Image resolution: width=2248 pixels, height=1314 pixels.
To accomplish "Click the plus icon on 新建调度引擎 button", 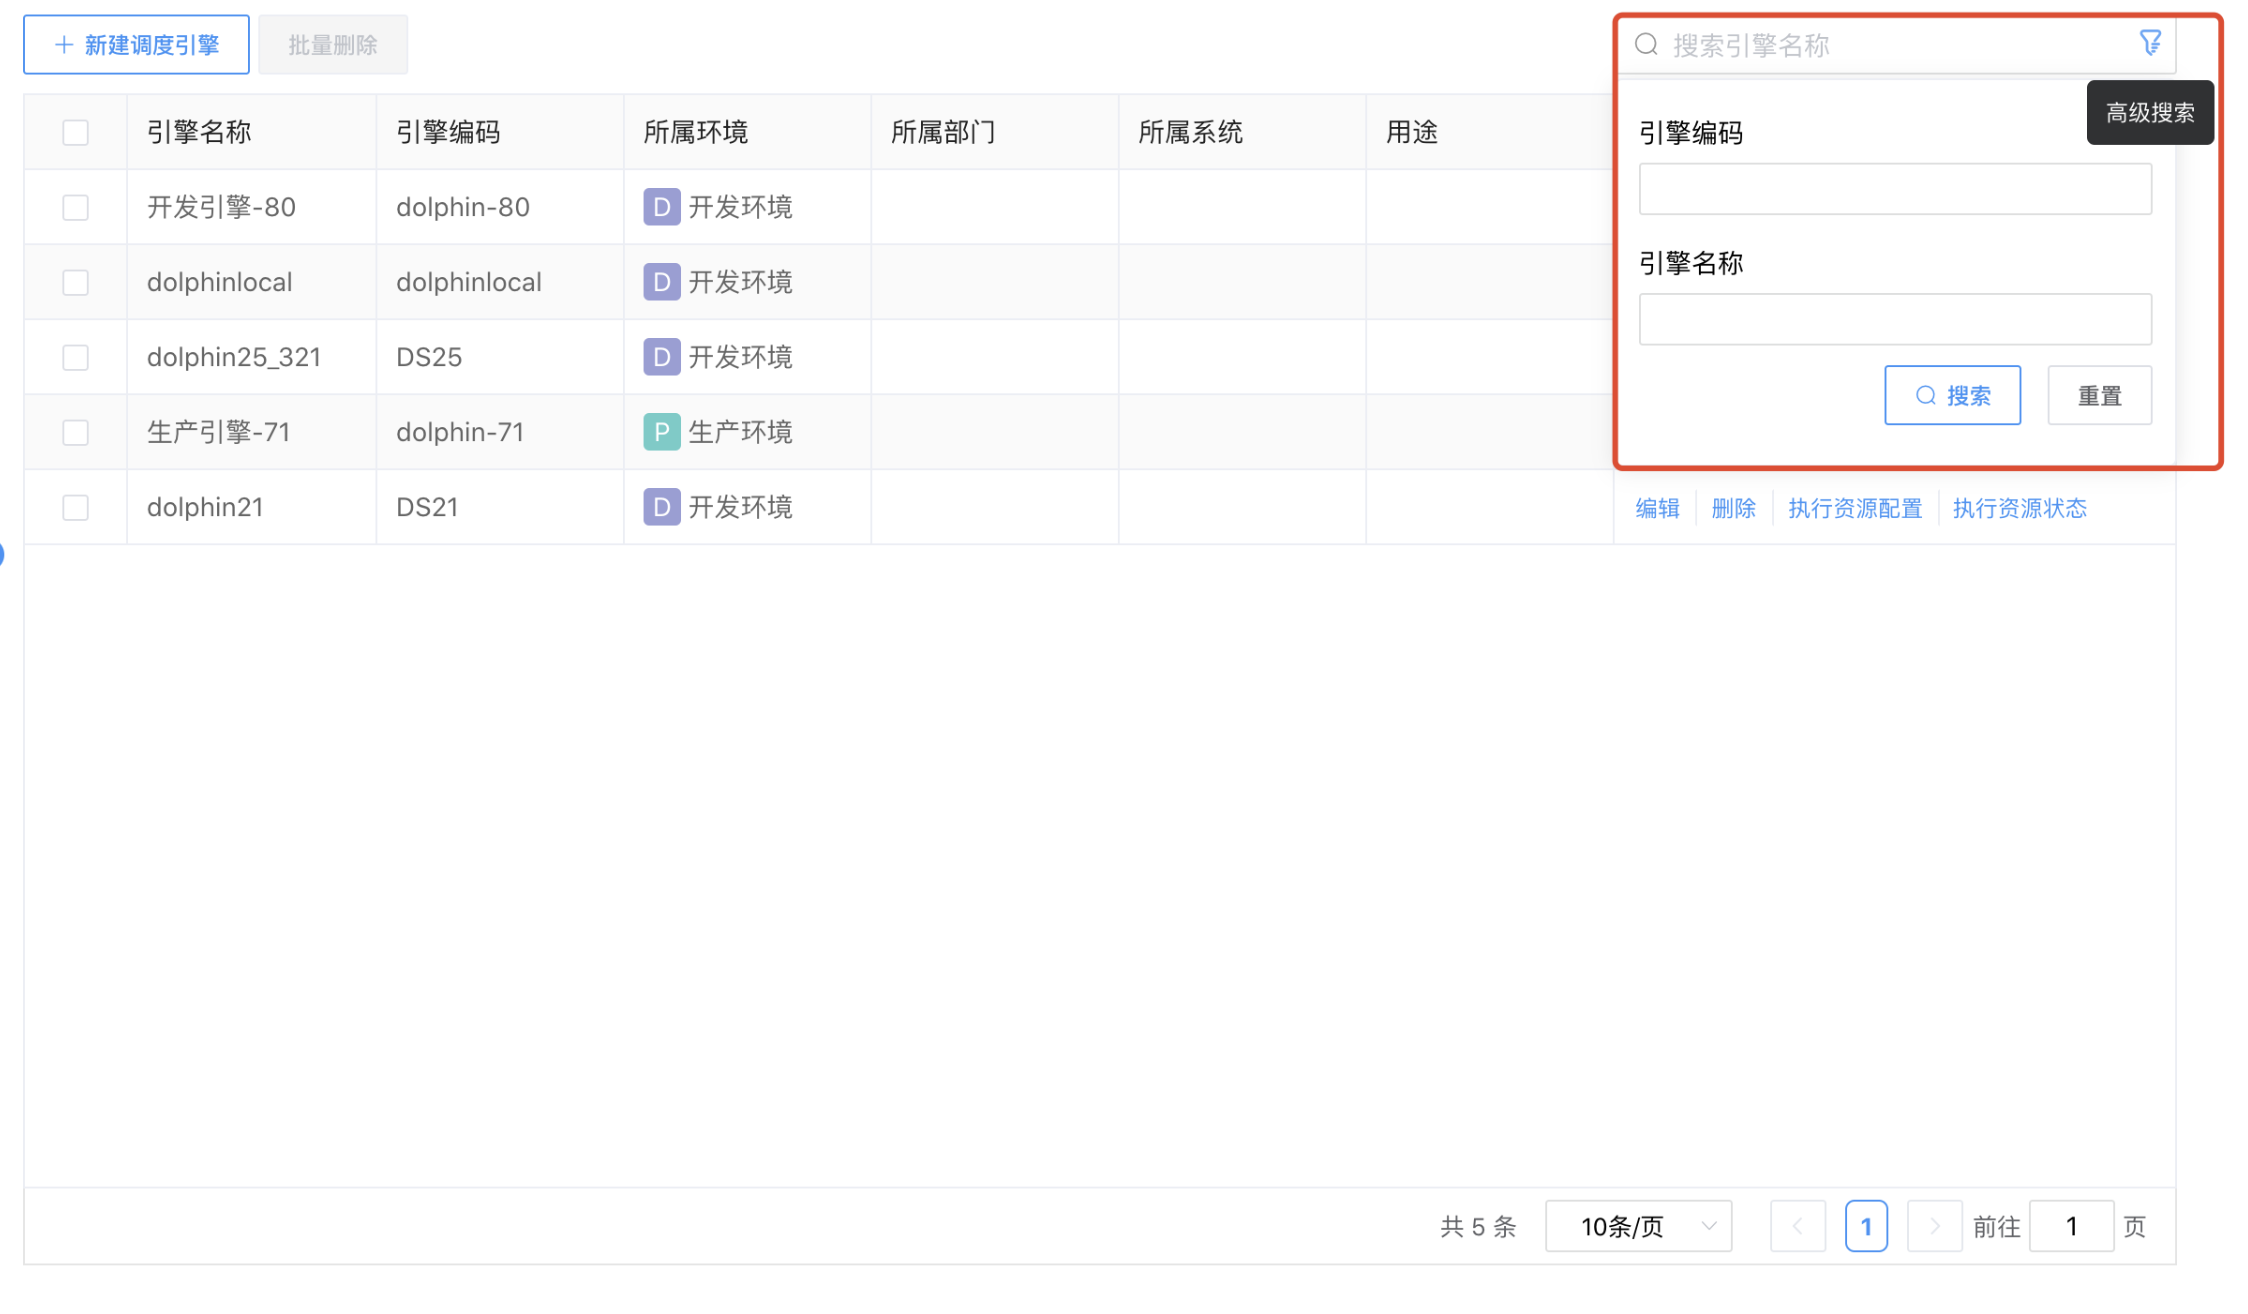I will pos(64,44).
